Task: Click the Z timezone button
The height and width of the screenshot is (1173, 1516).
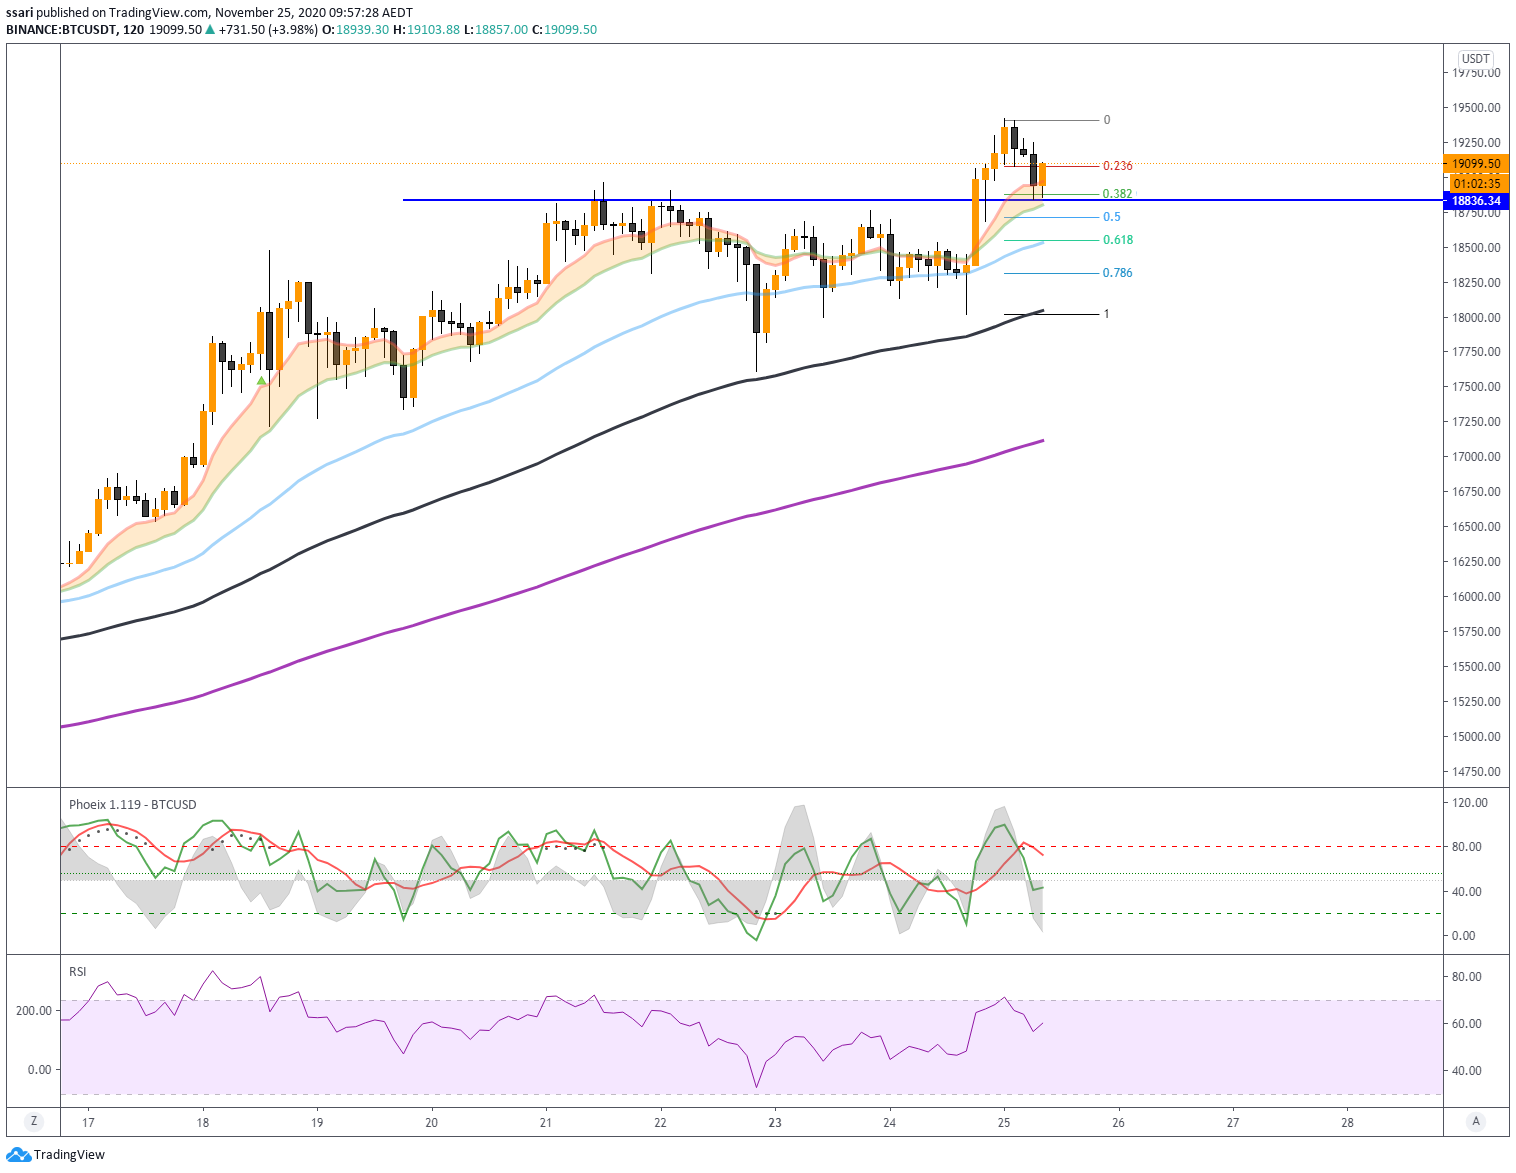Action: point(34,1121)
